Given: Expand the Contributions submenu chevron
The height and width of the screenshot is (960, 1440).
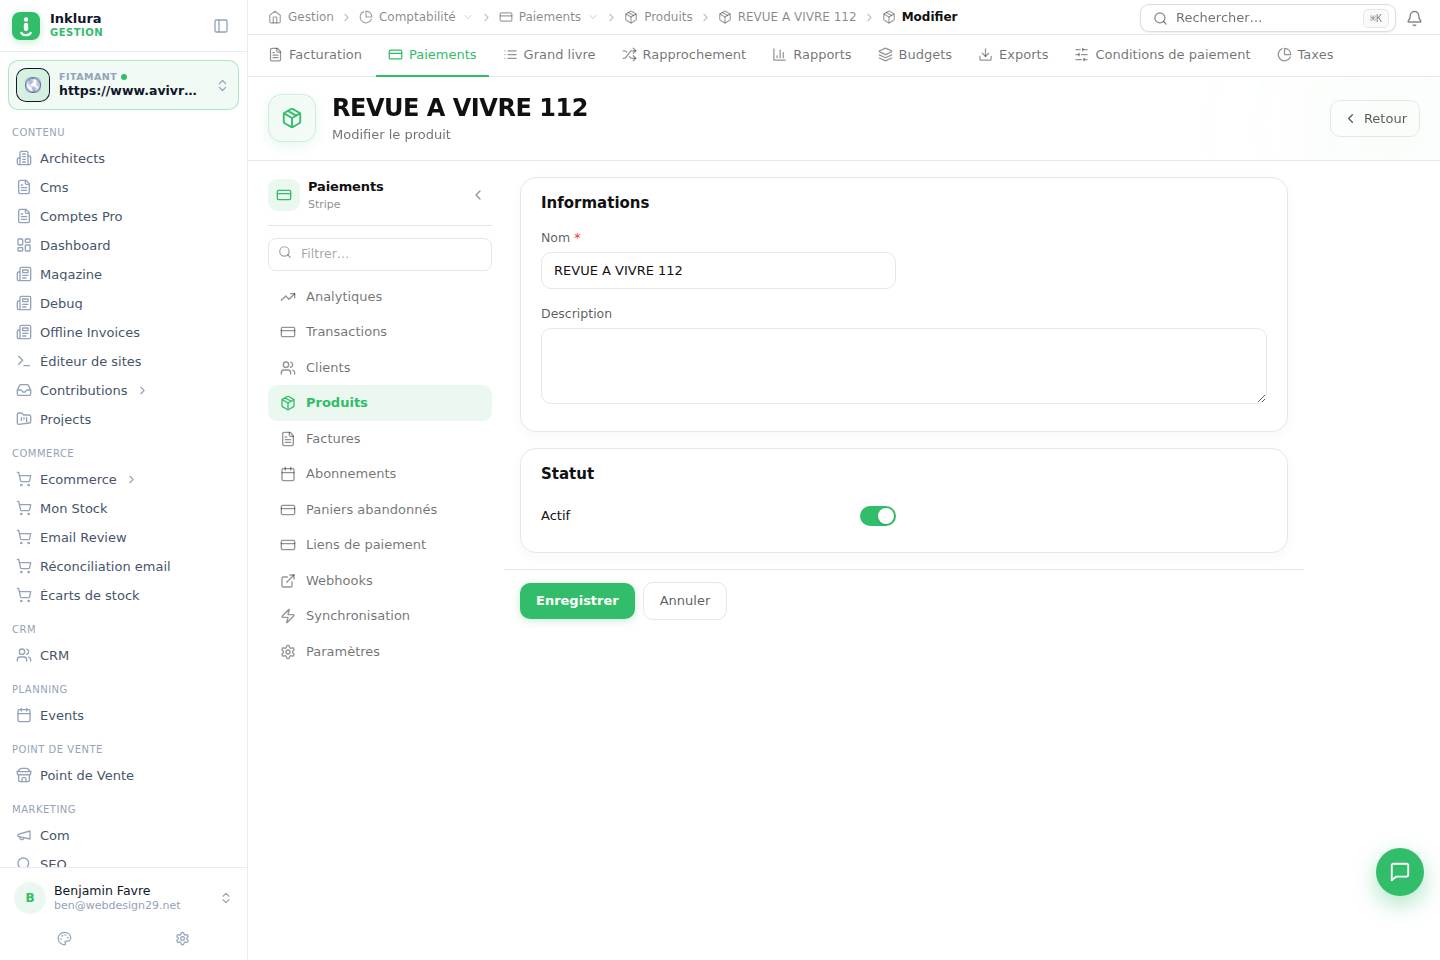Looking at the screenshot, I should point(142,391).
